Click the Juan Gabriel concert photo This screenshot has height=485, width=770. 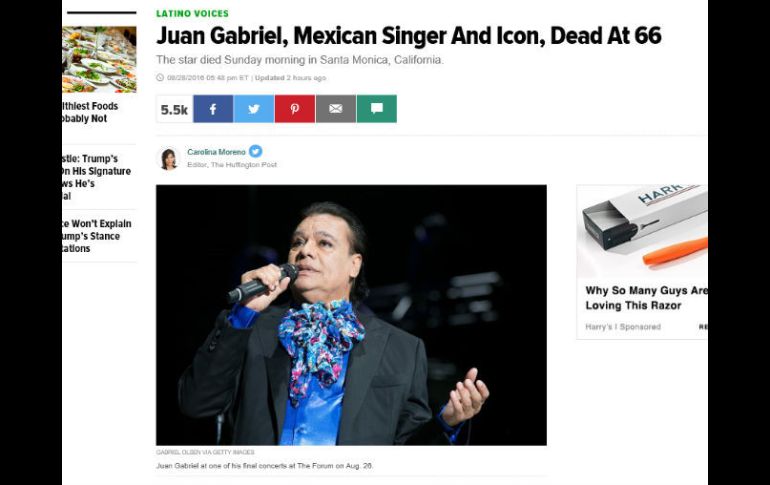tap(351, 315)
